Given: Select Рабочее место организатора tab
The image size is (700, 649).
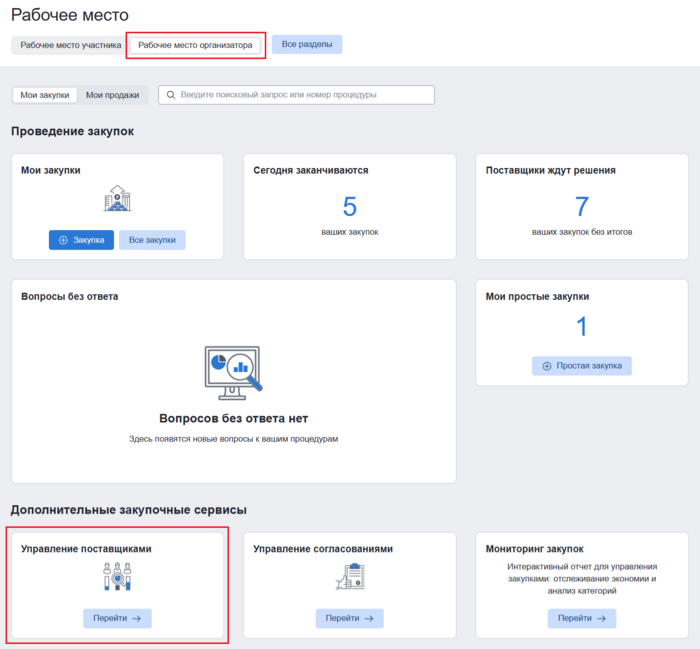Looking at the screenshot, I should coord(195,45).
